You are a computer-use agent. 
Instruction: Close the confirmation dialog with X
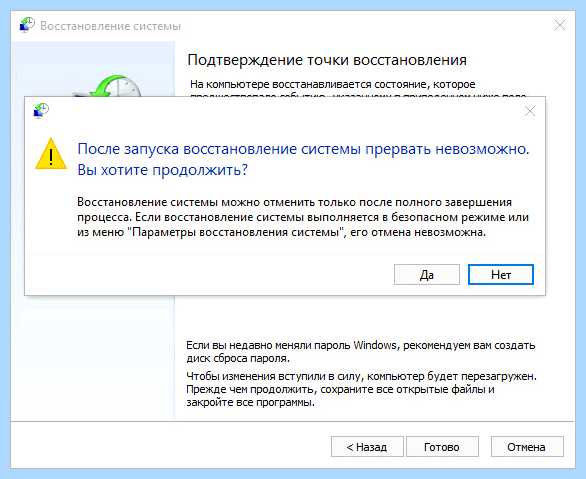[530, 111]
